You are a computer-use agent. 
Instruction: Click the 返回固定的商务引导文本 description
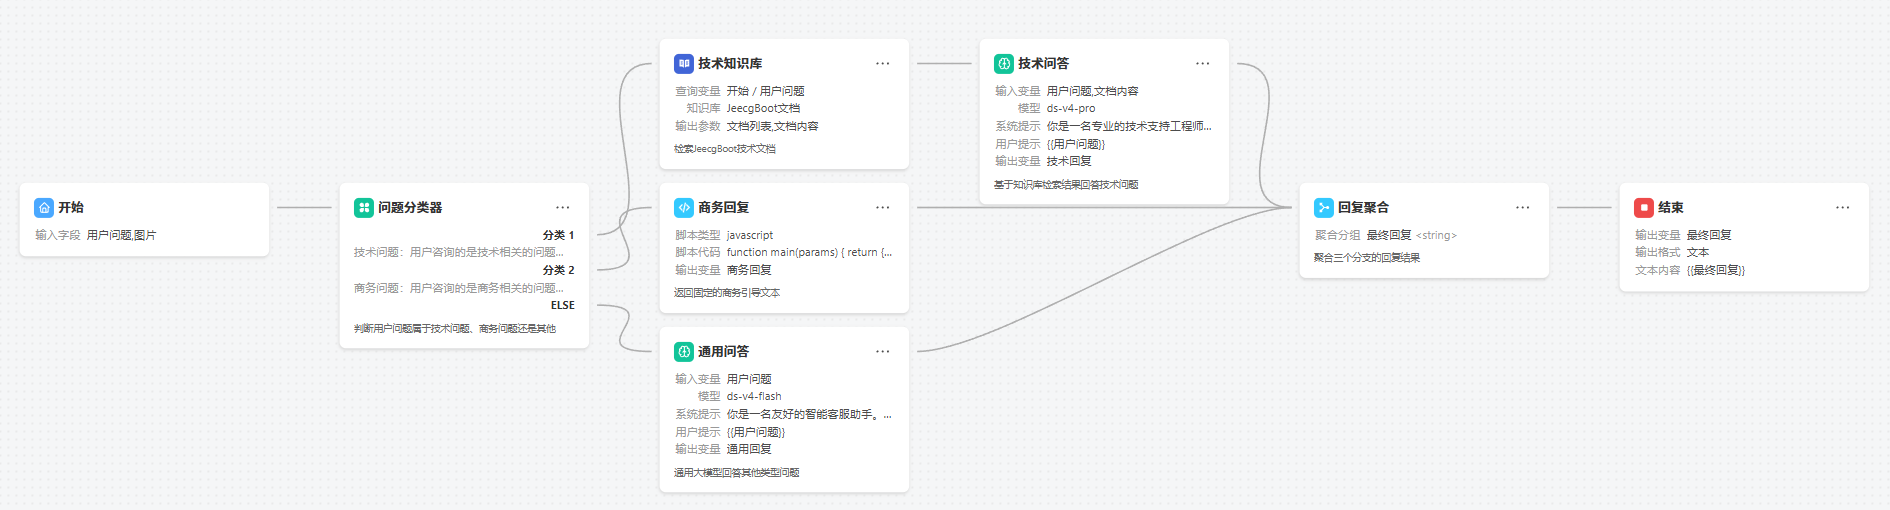727,292
